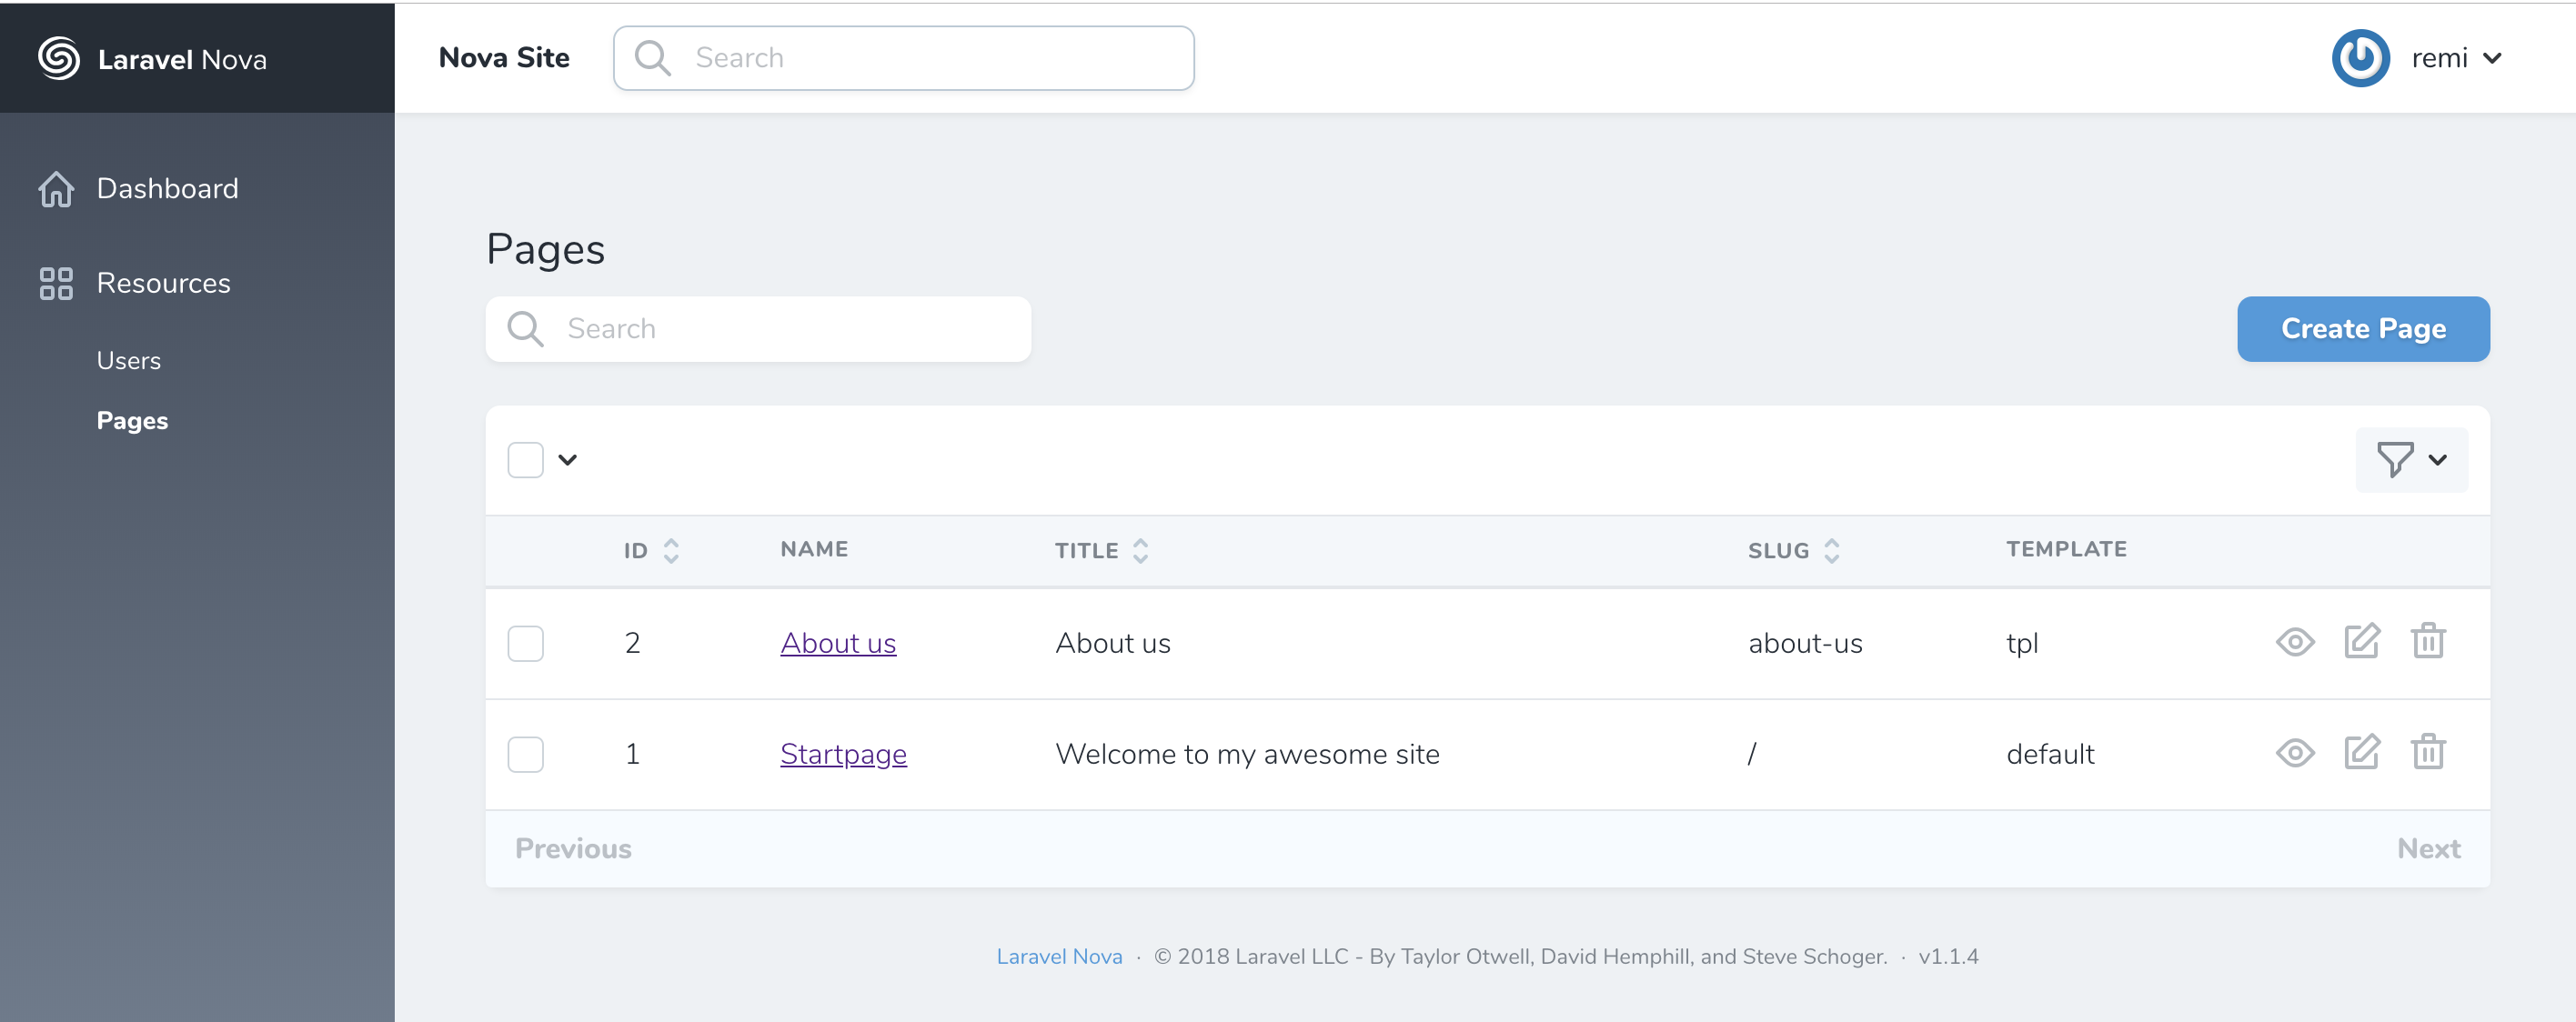This screenshot has width=2576, height=1022.
Task: Toggle the select-all checkbox
Action: coord(525,460)
